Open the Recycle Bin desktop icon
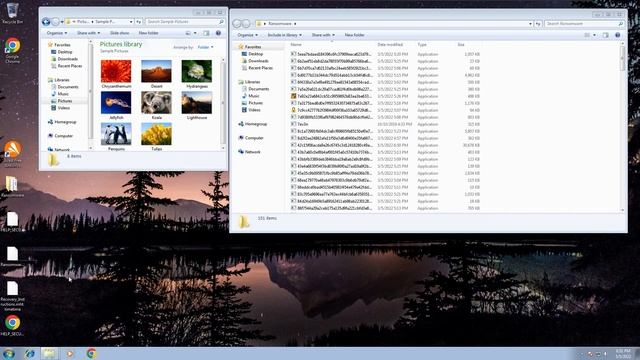This screenshot has width=640, height=360. pyautogui.click(x=12, y=13)
